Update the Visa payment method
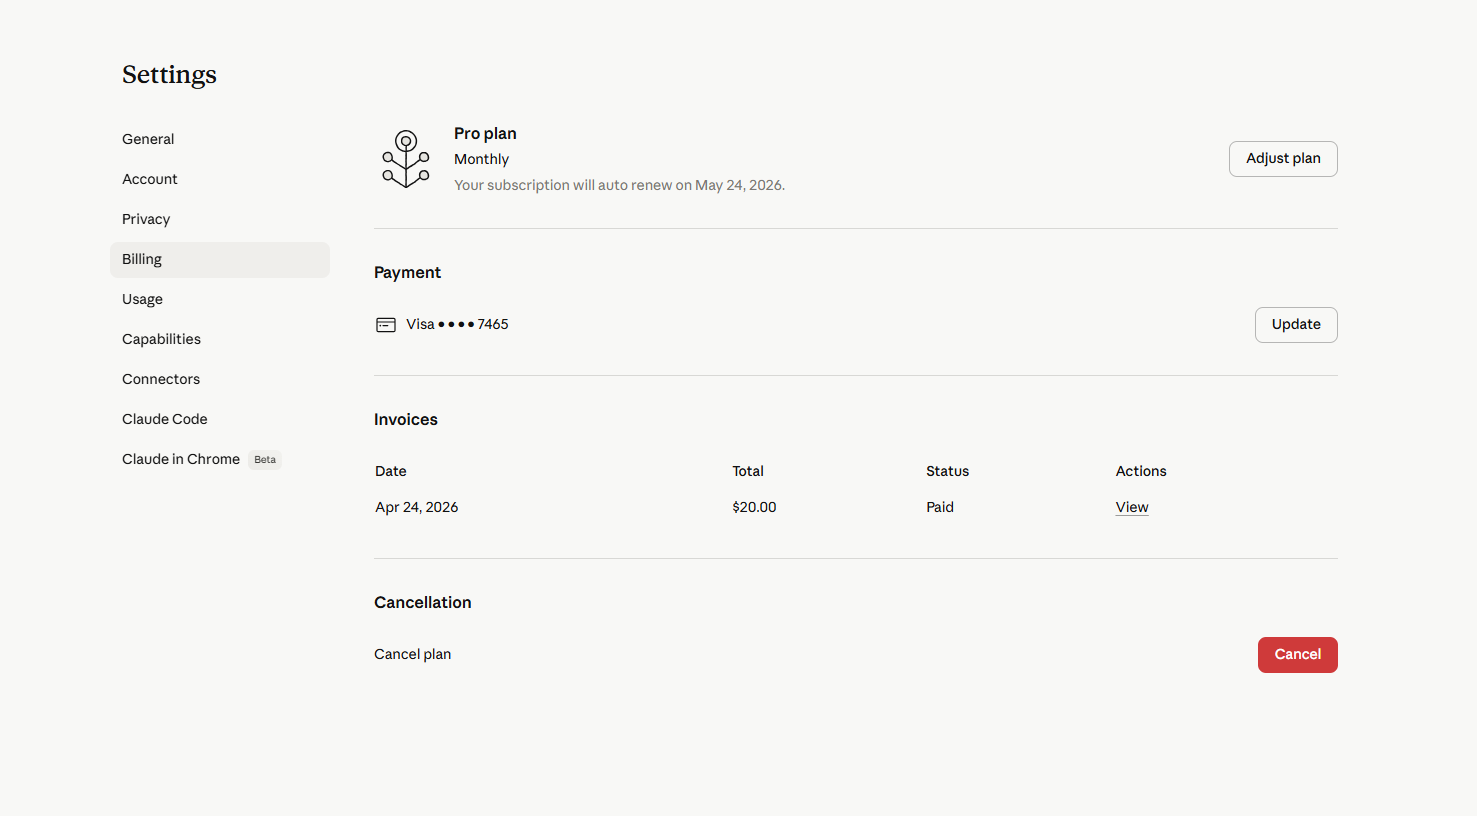 point(1296,325)
